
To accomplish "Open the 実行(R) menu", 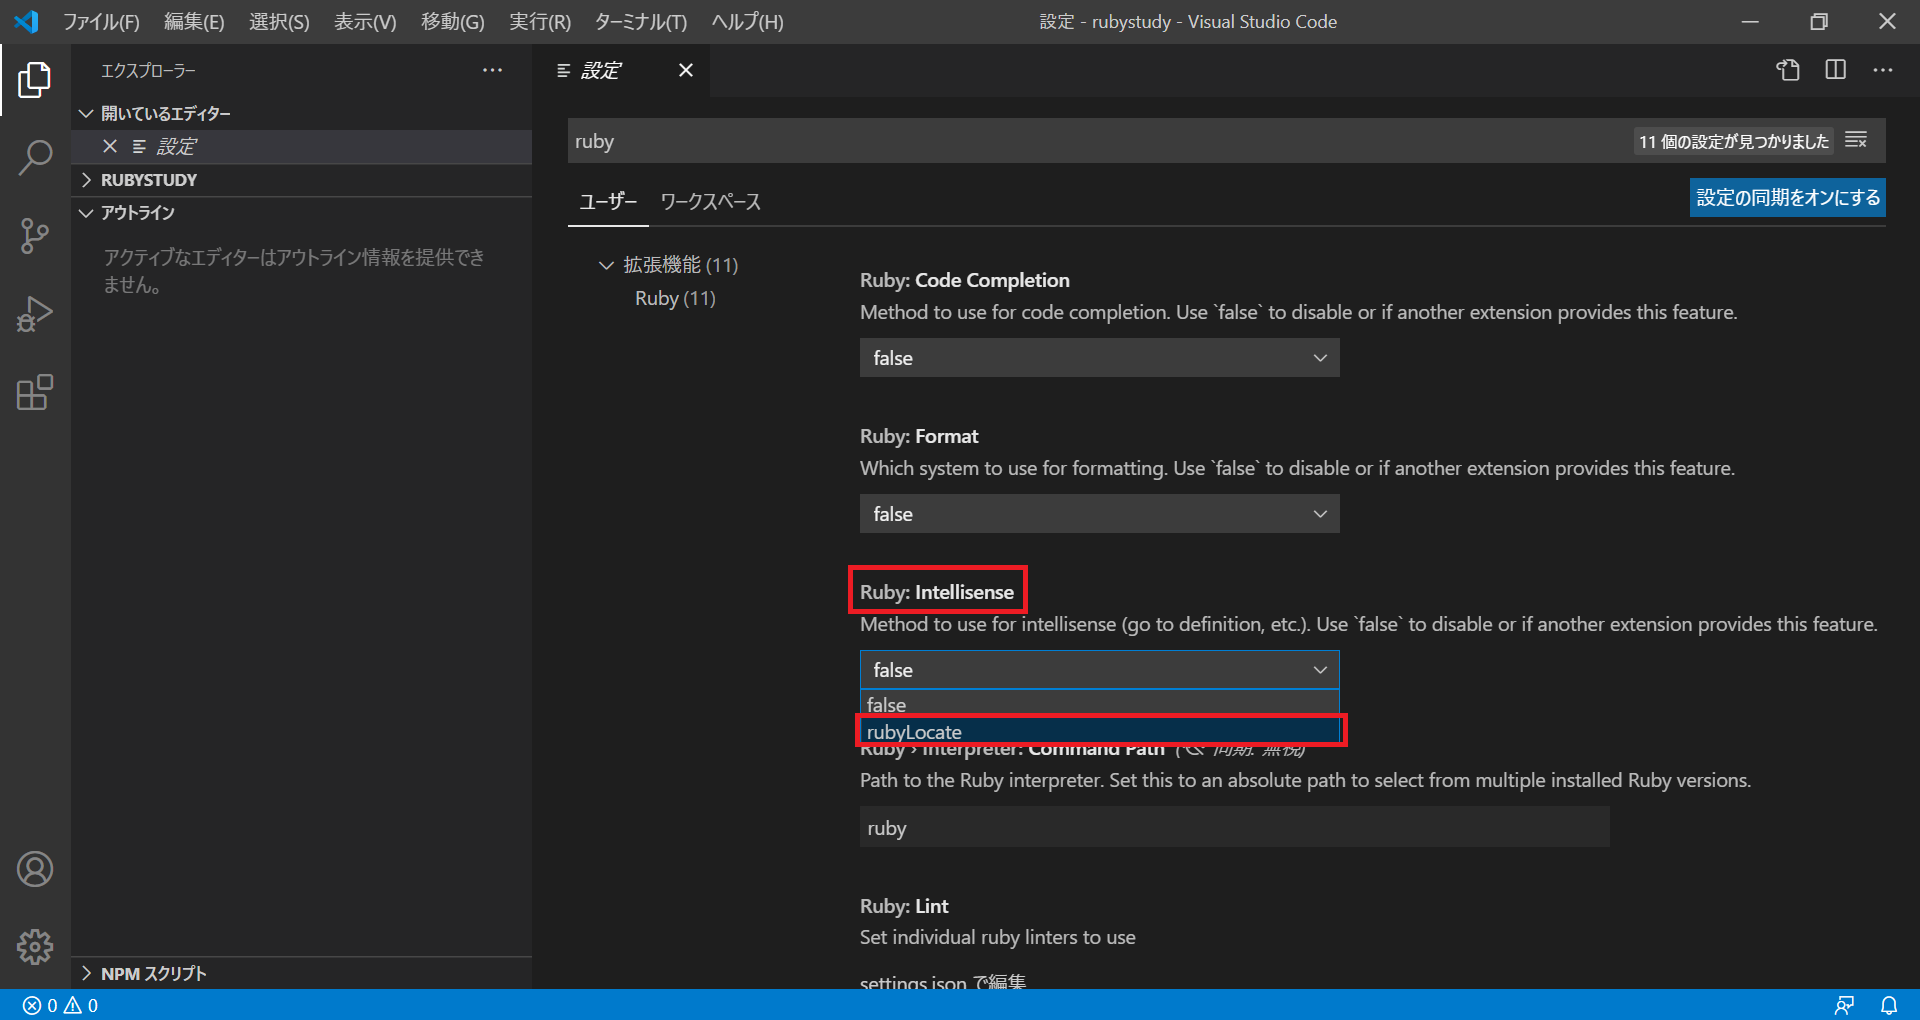I will click(540, 21).
